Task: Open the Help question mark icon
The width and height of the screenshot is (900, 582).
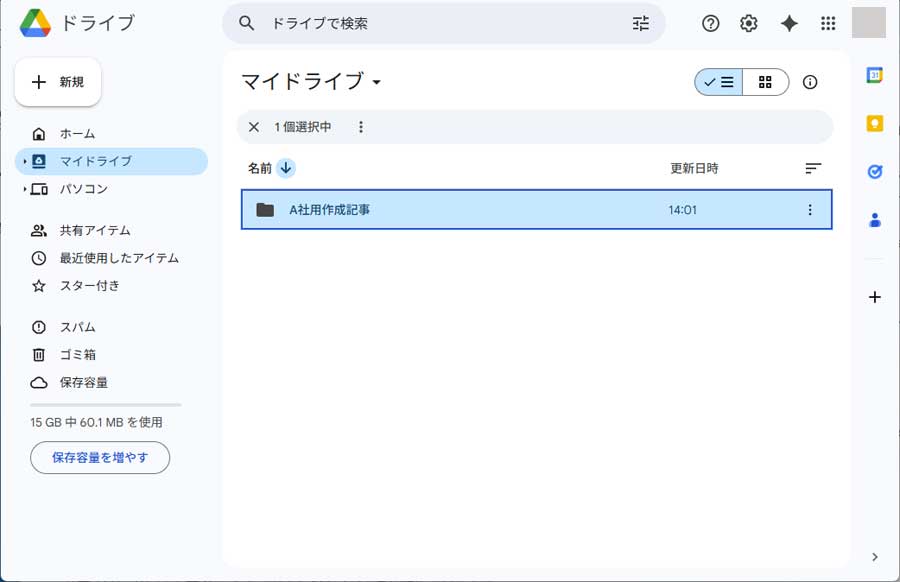Action: click(x=711, y=24)
